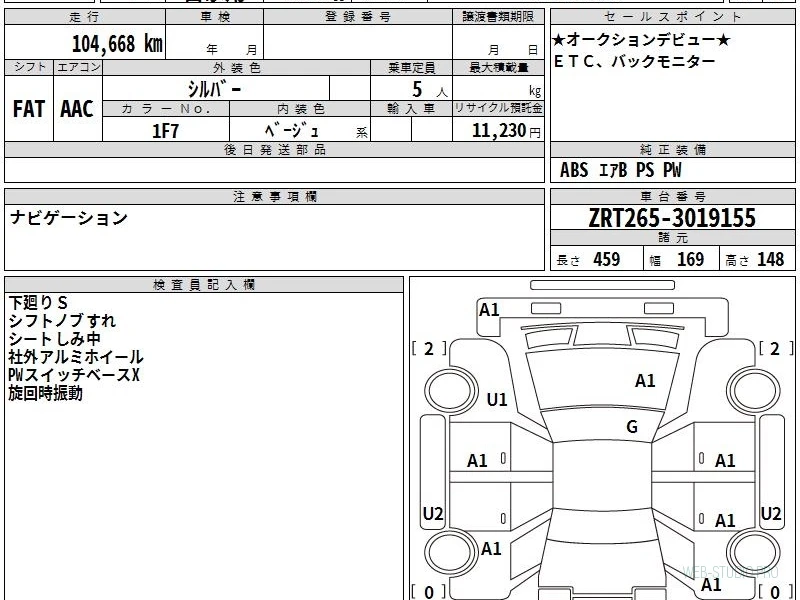The height and width of the screenshot is (600, 800).
Task: Select the seating capacity value 5 人
Action: [429, 90]
